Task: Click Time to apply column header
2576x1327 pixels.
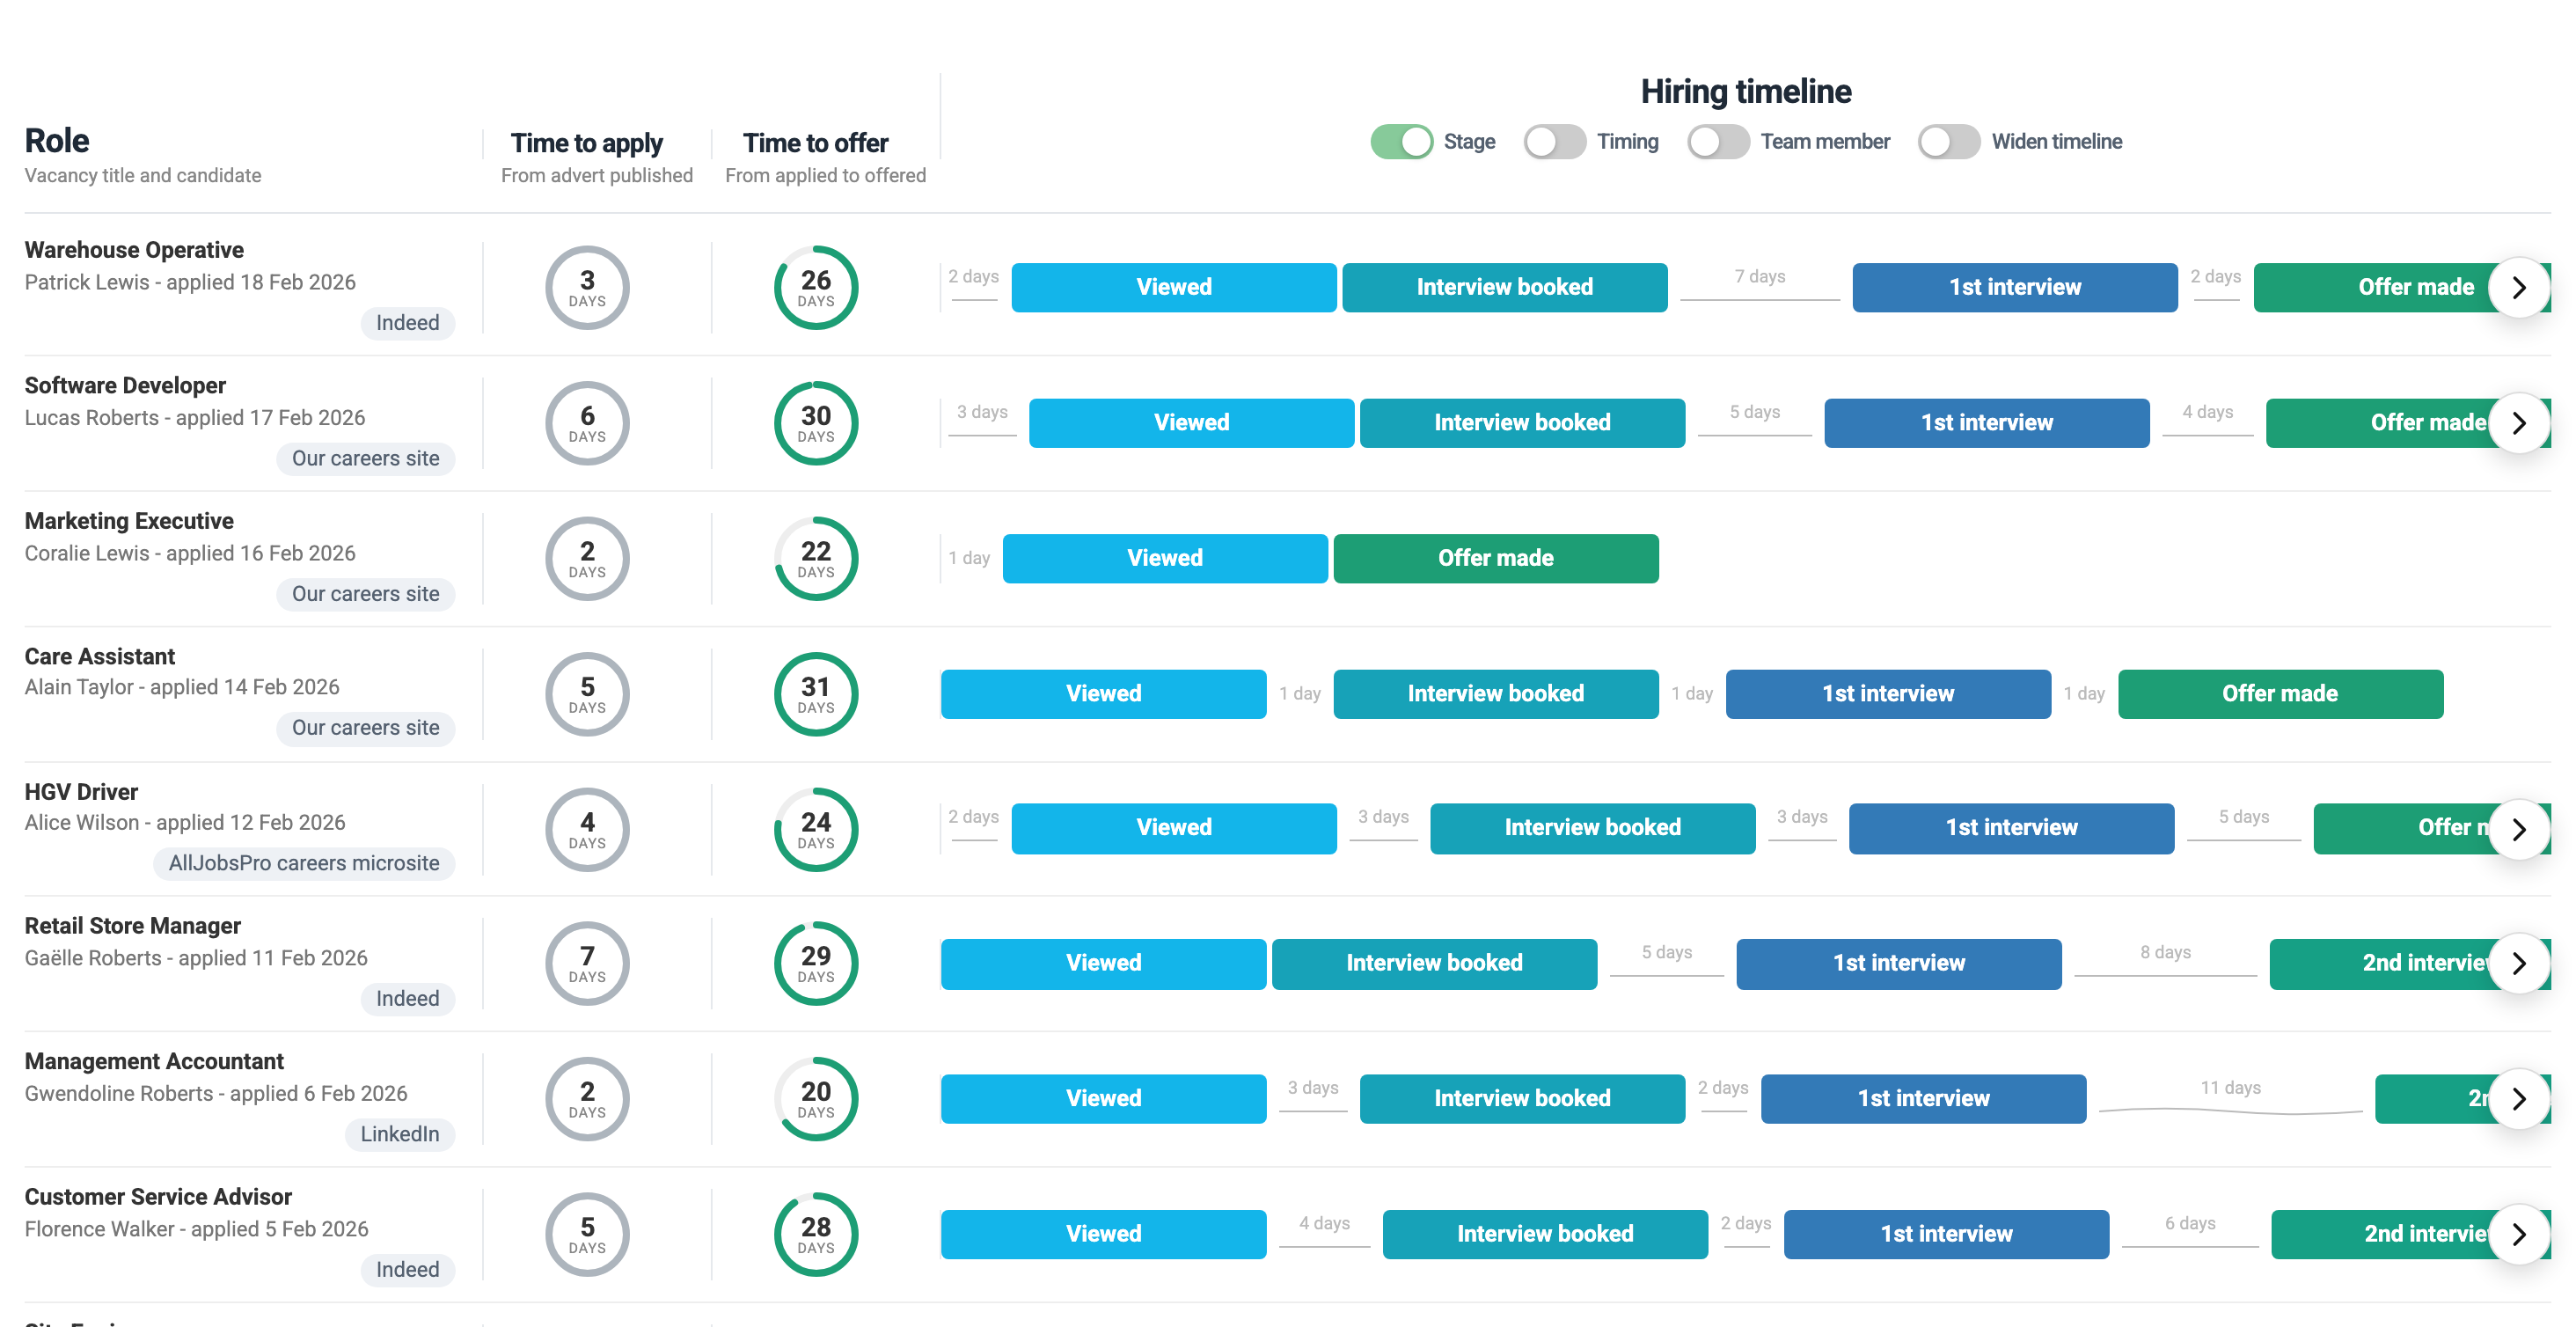Action: pos(587,143)
